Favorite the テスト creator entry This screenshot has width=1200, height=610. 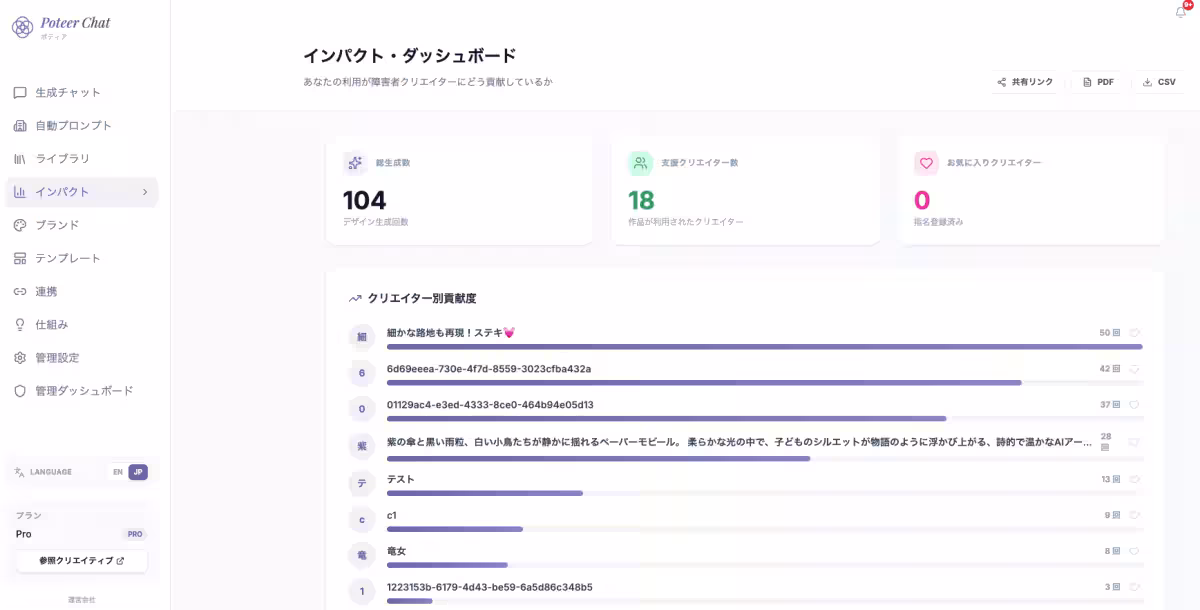click(1135, 478)
